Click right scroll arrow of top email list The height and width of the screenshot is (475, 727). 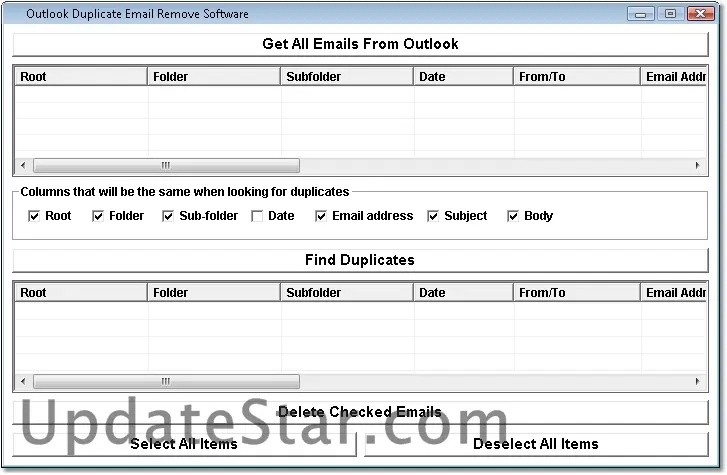tap(698, 165)
